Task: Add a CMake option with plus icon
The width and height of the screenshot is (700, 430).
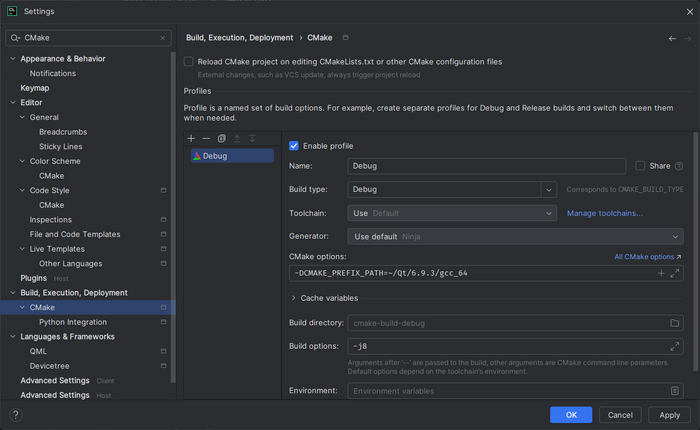Action: (661, 273)
